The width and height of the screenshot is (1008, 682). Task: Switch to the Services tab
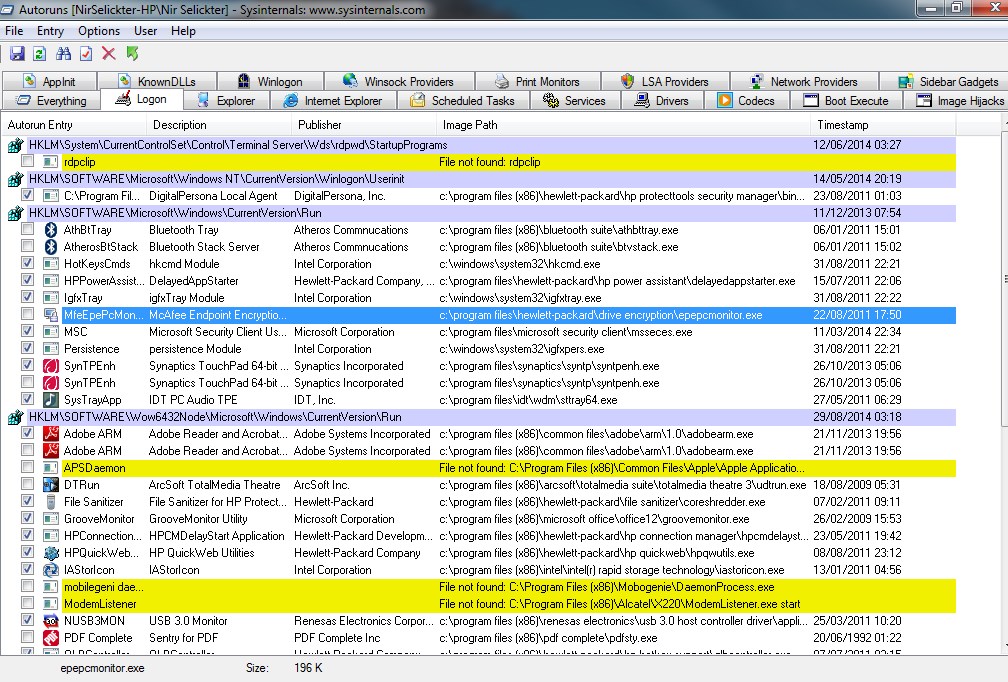tap(575, 101)
